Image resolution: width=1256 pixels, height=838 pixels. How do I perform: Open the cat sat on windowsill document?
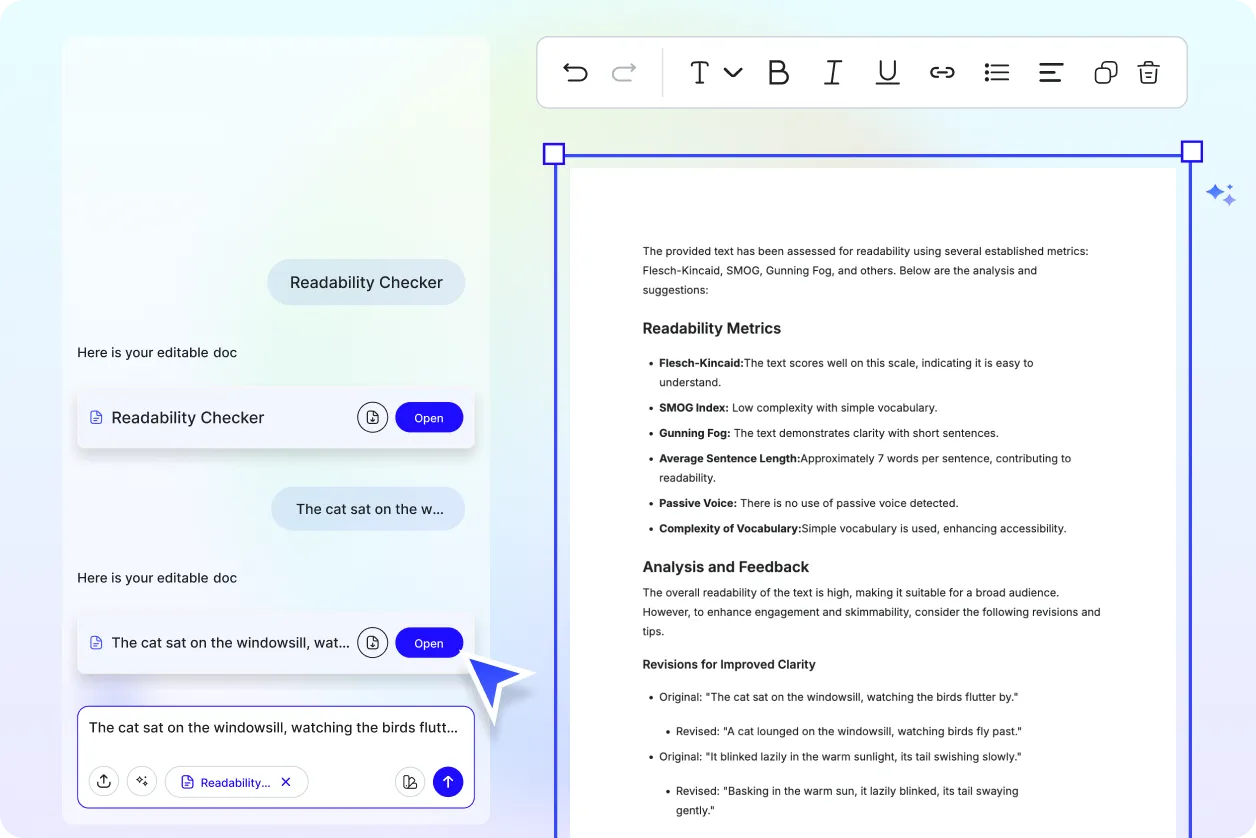pyautogui.click(x=429, y=643)
